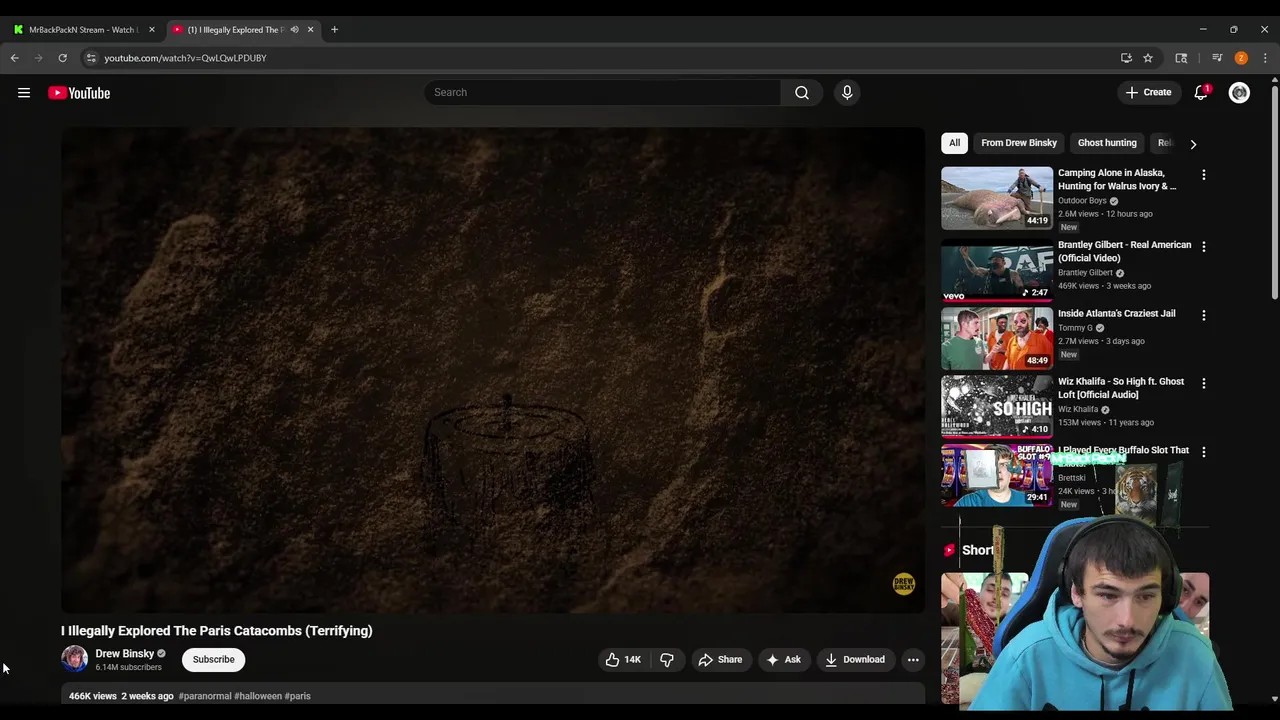Image resolution: width=1280 pixels, height=720 pixels.
Task: Click the Create button
Action: (x=1148, y=92)
